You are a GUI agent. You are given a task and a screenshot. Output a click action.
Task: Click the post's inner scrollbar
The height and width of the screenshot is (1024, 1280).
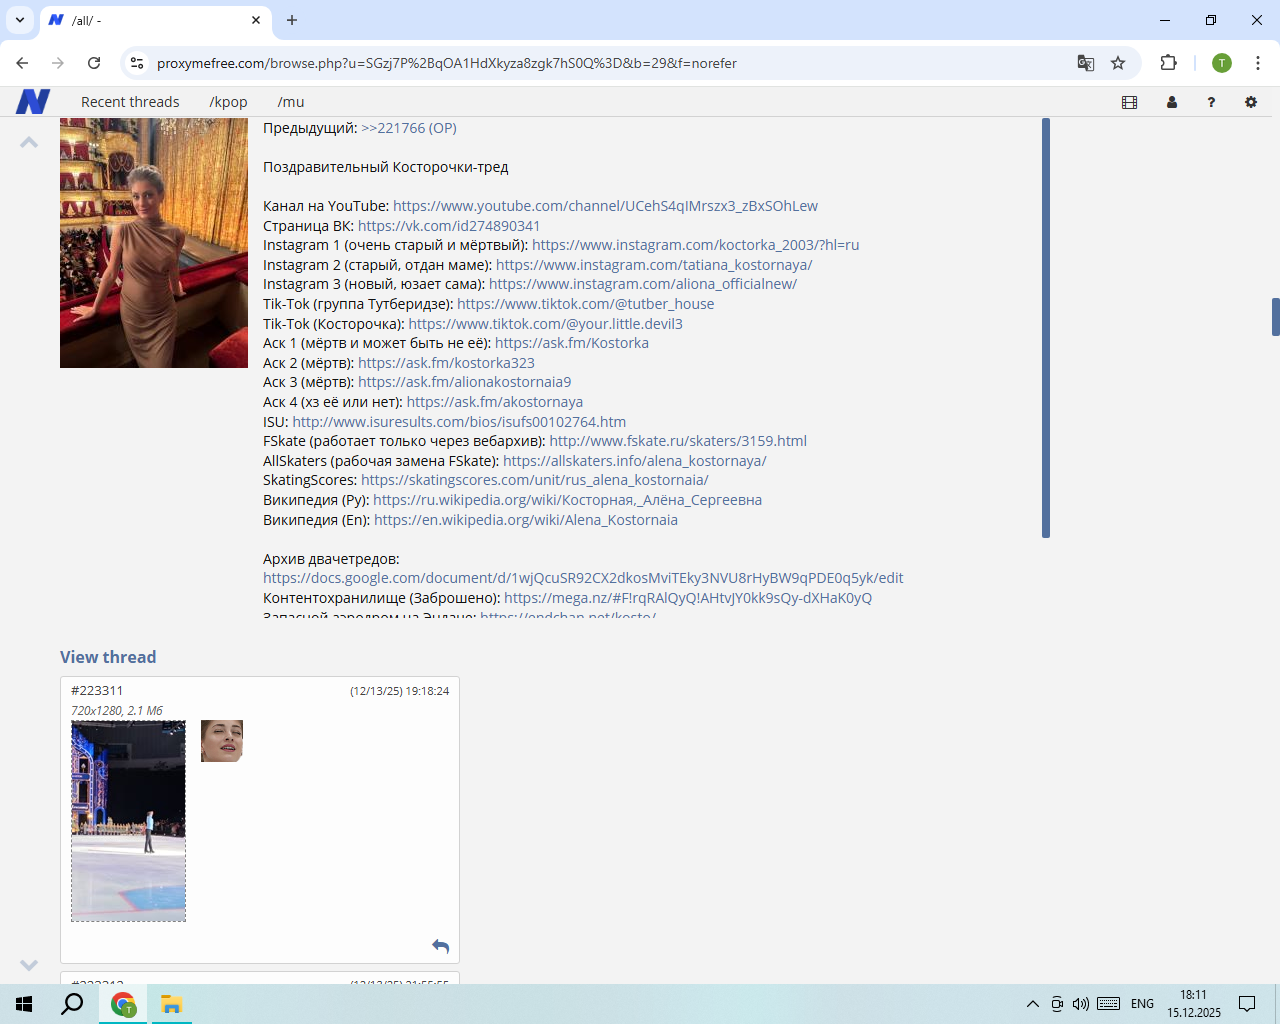[x=1046, y=328]
